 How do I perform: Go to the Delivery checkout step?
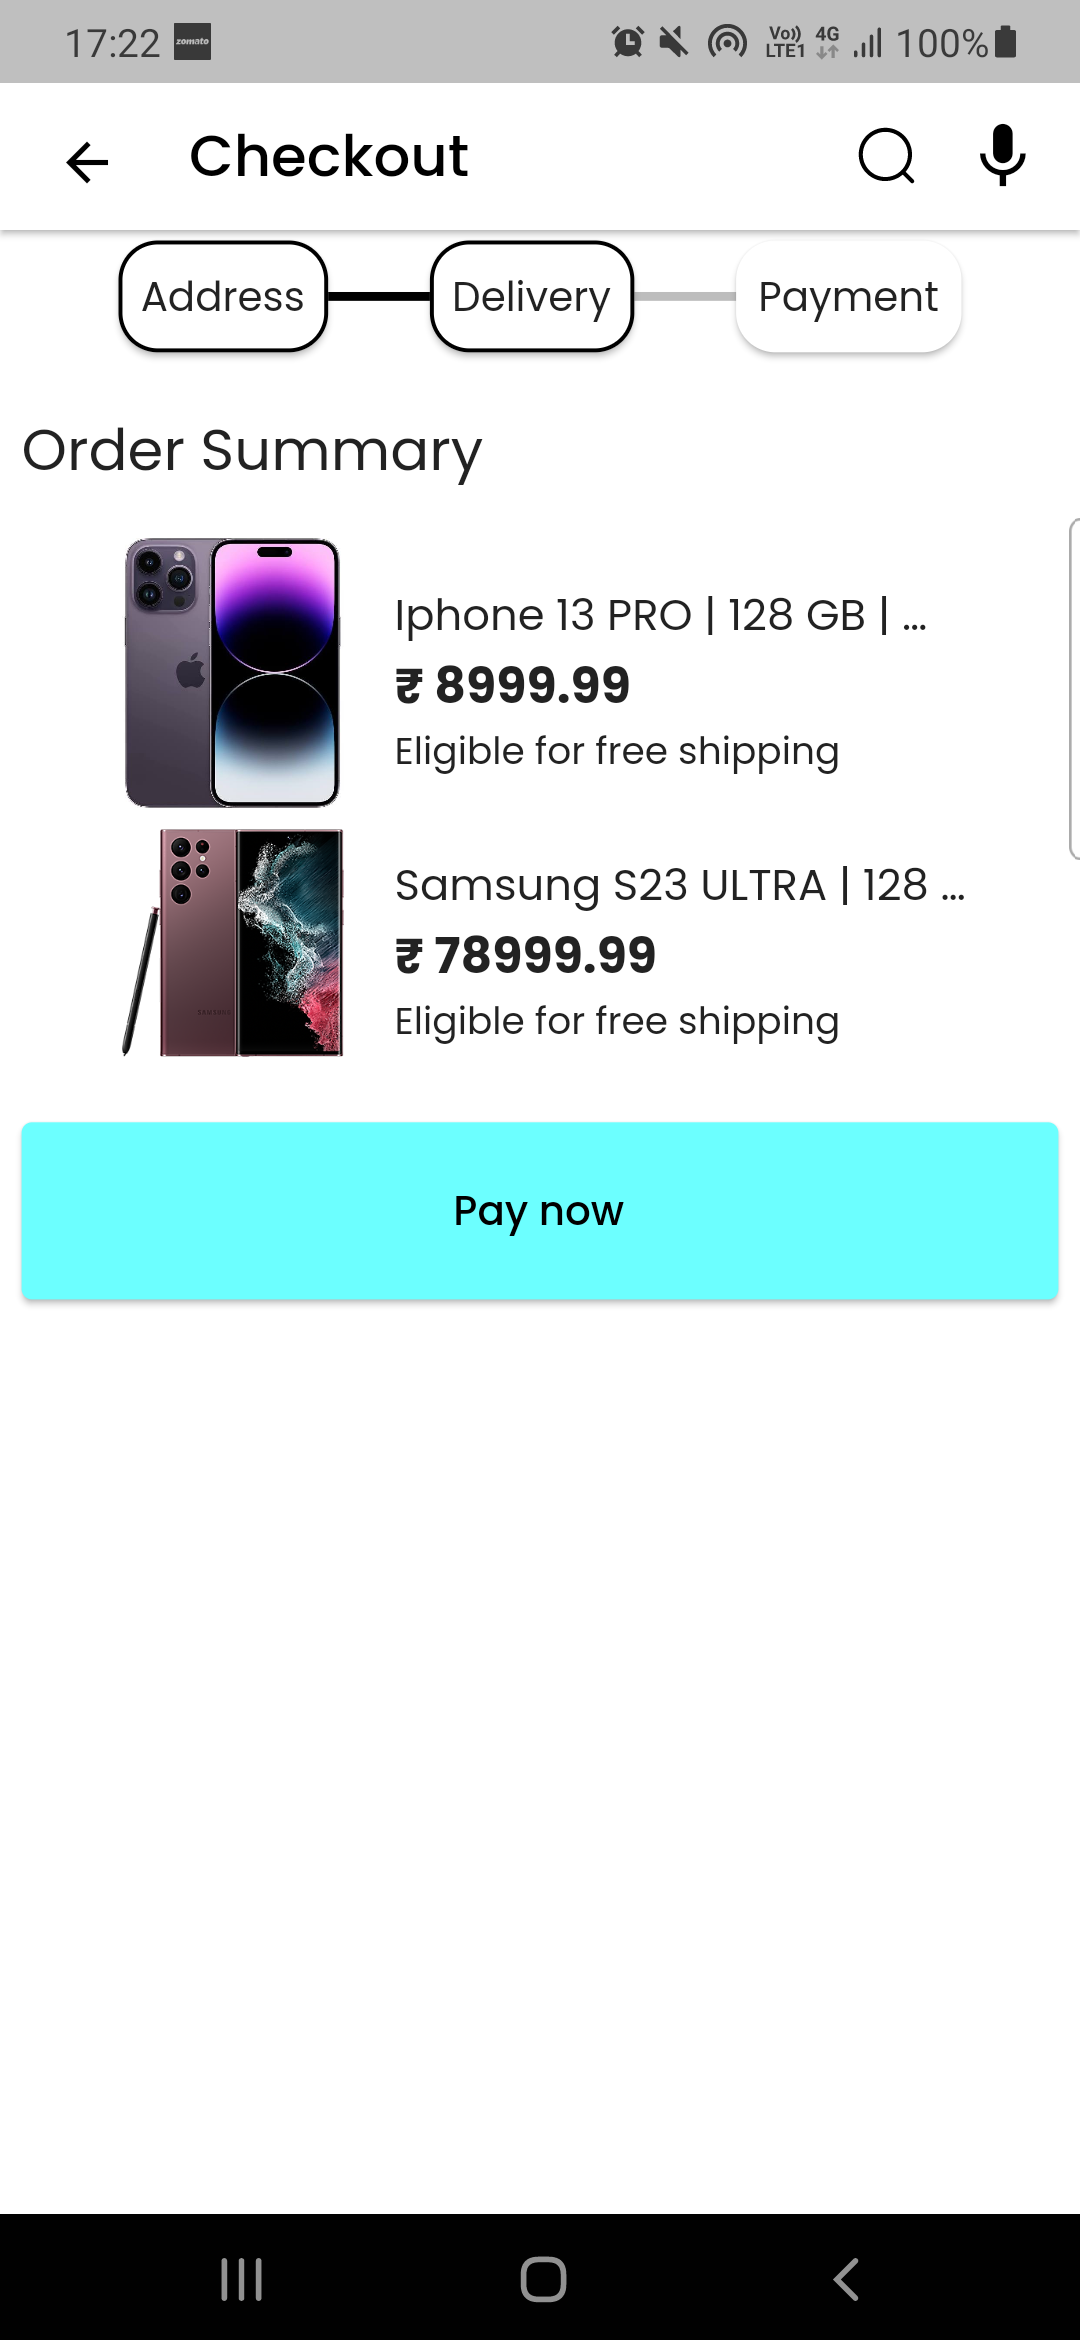(x=531, y=297)
